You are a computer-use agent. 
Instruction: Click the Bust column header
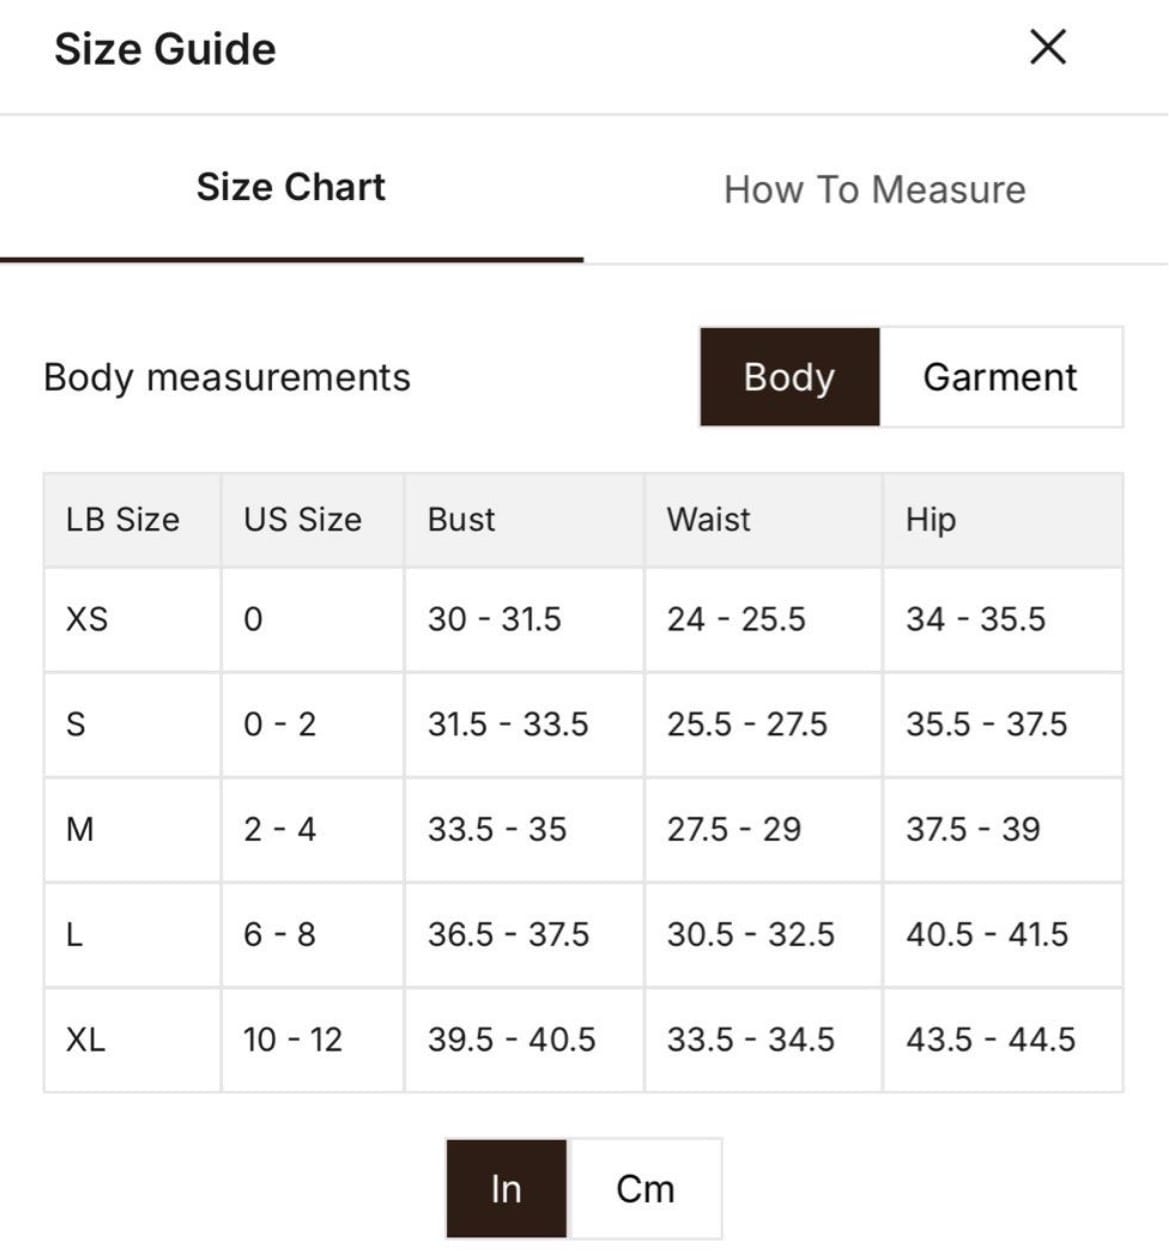[x=461, y=520]
